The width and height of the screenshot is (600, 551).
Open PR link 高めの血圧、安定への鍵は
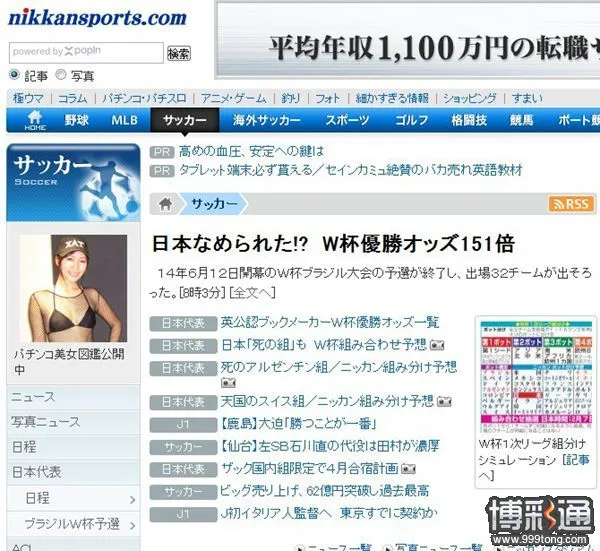point(251,152)
